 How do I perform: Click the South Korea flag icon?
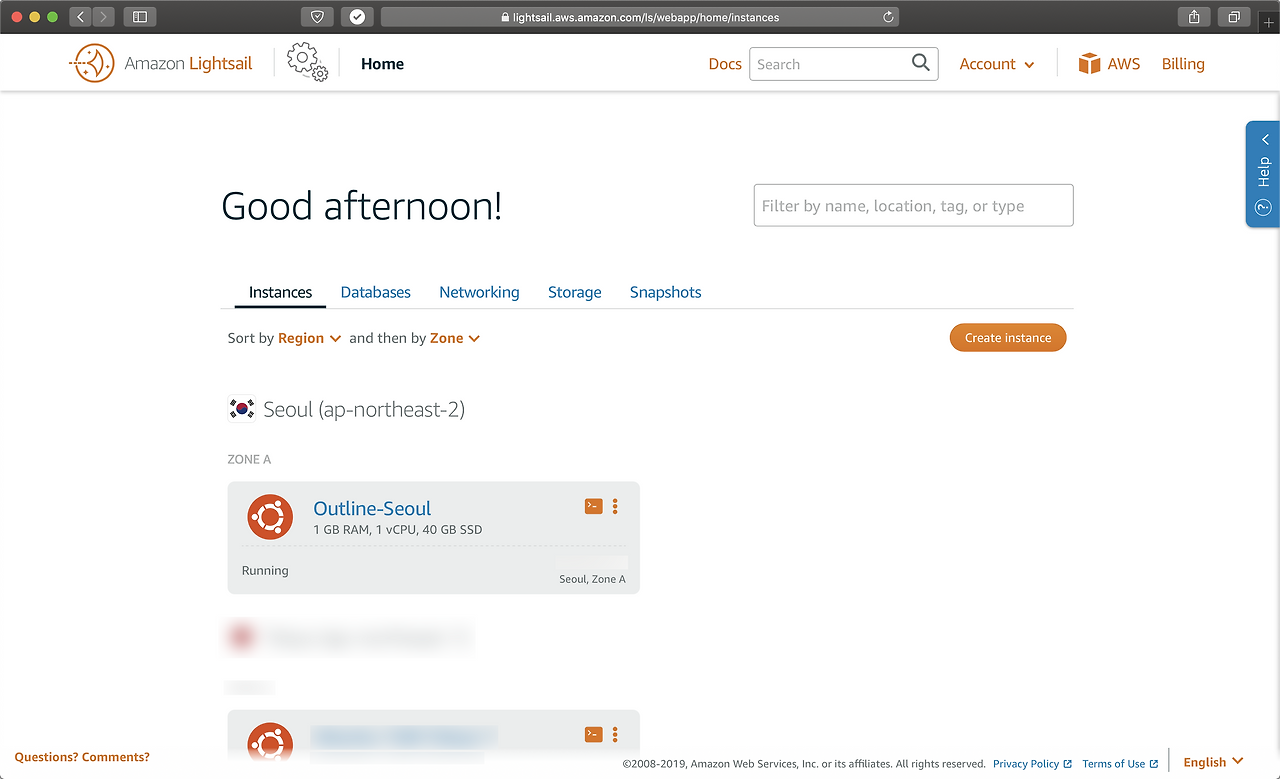tap(241, 409)
